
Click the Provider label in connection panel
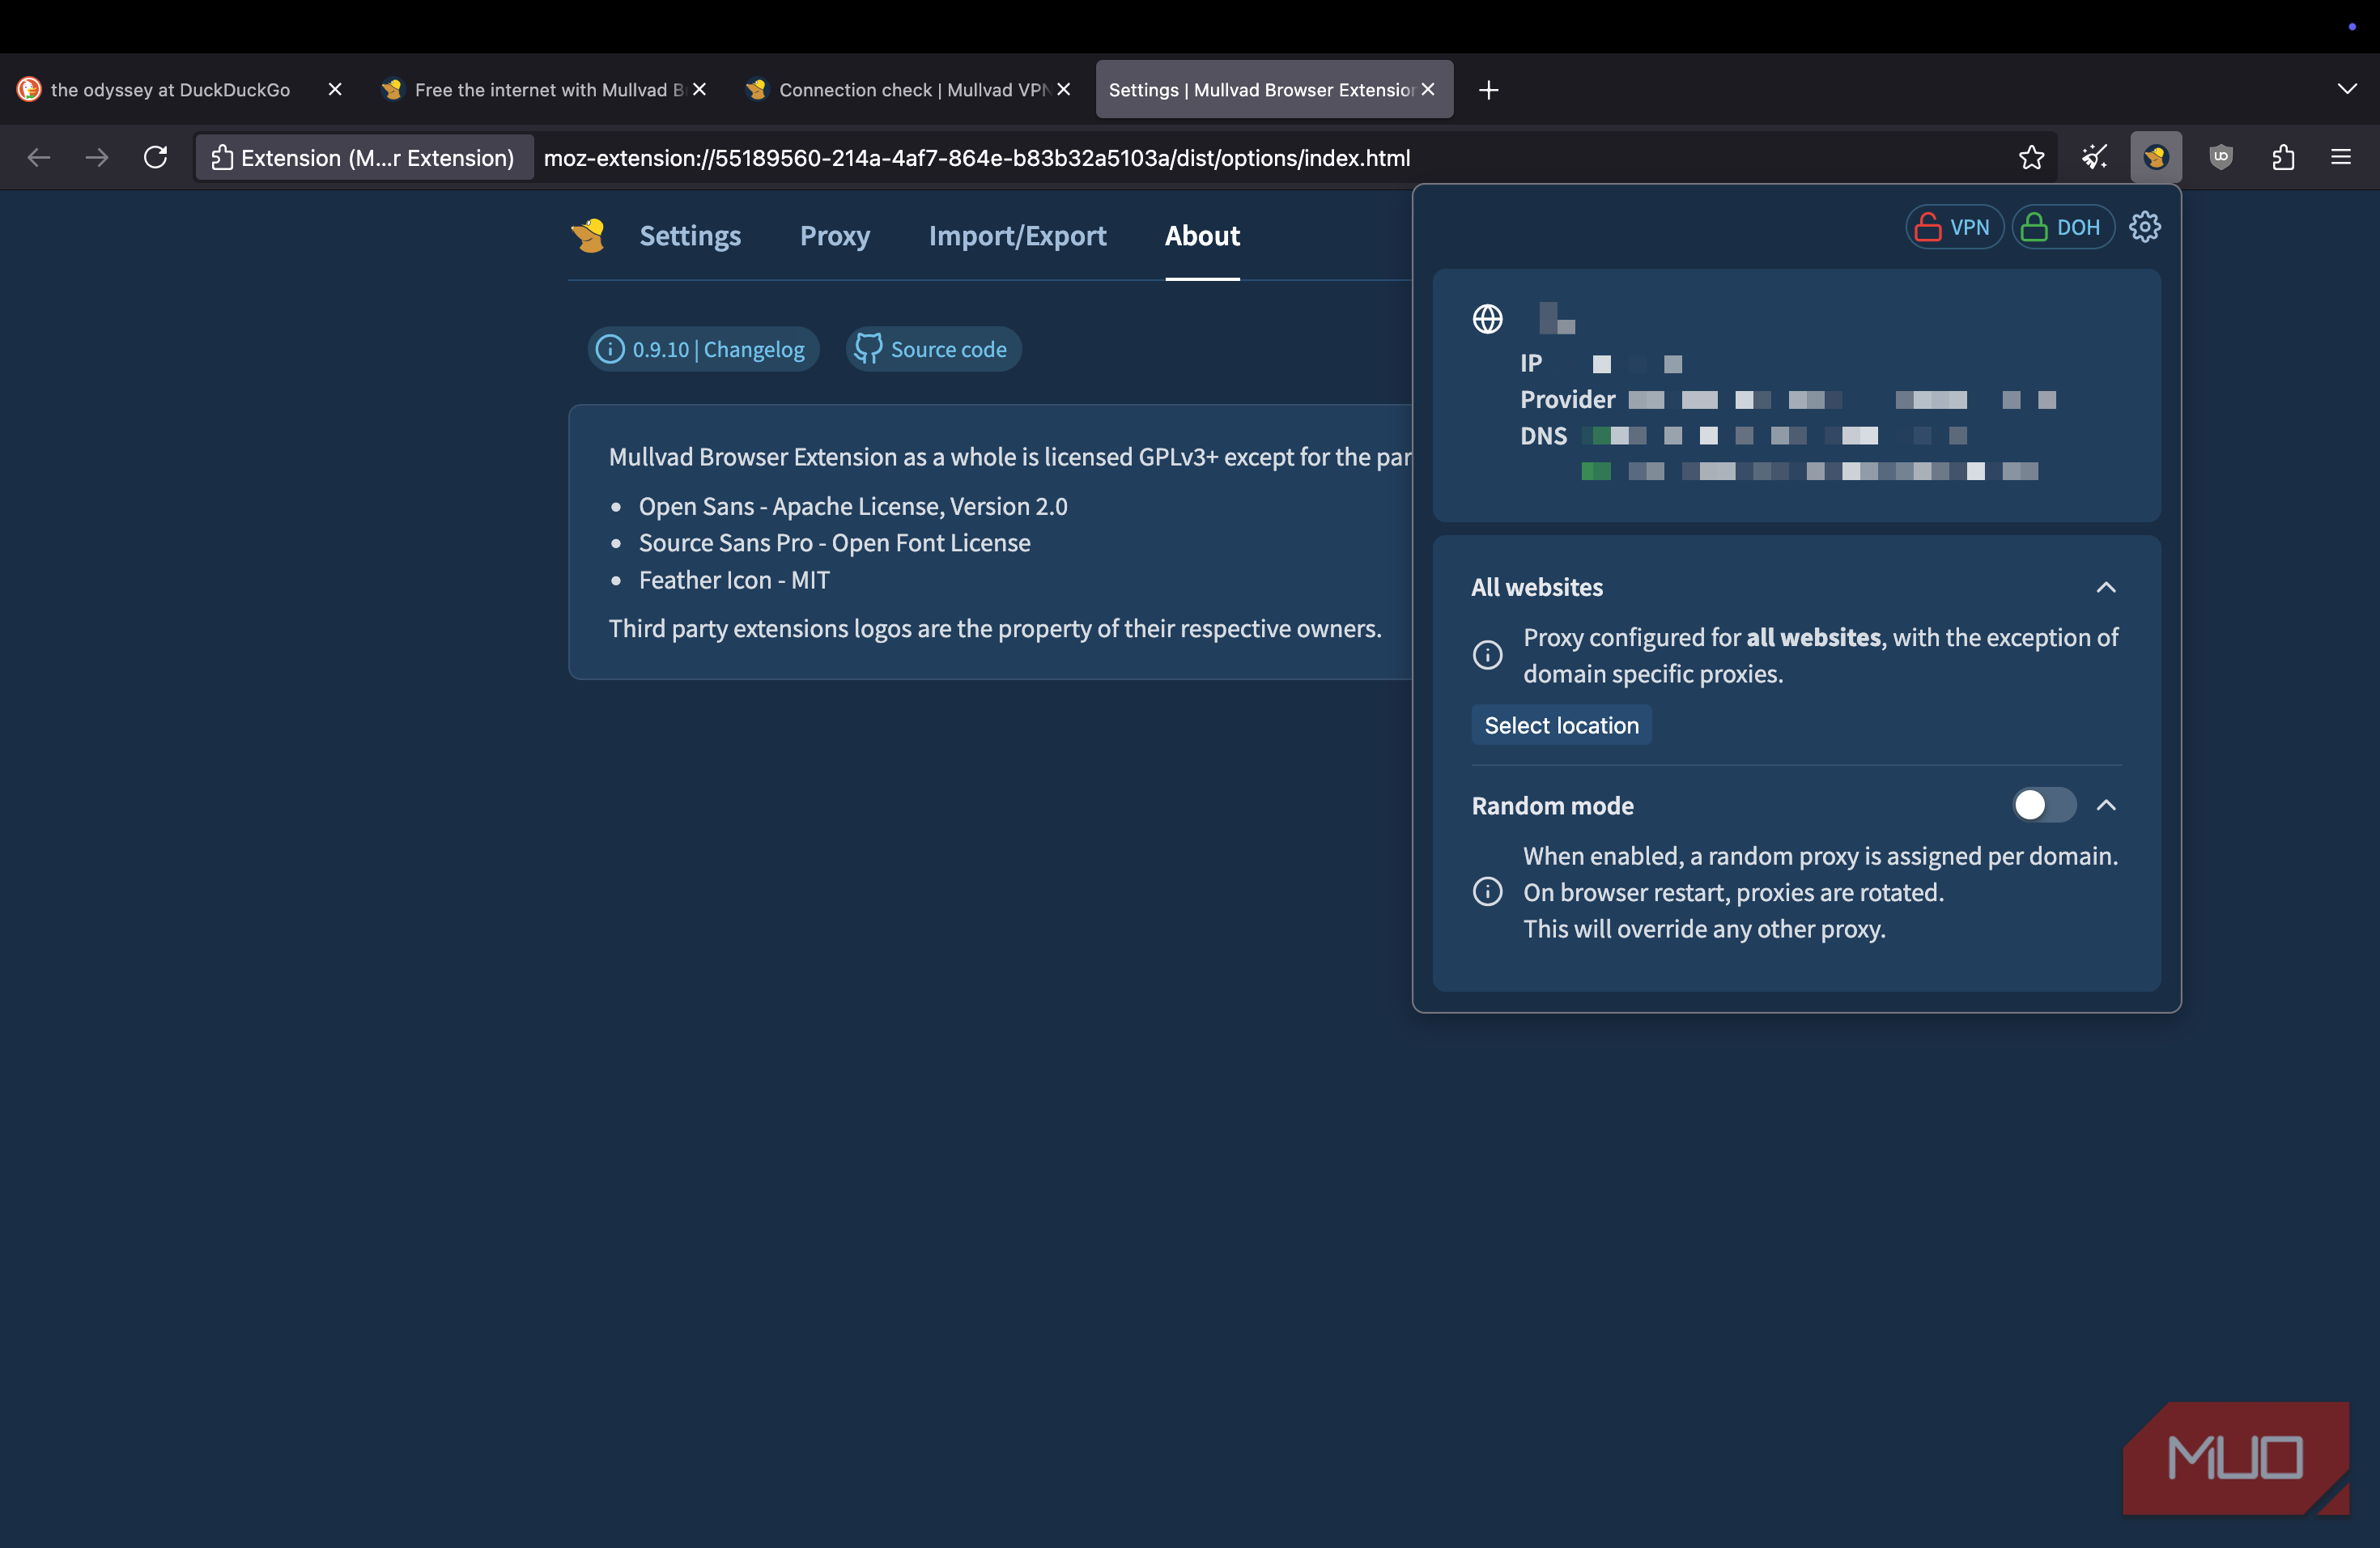[1567, 400]
